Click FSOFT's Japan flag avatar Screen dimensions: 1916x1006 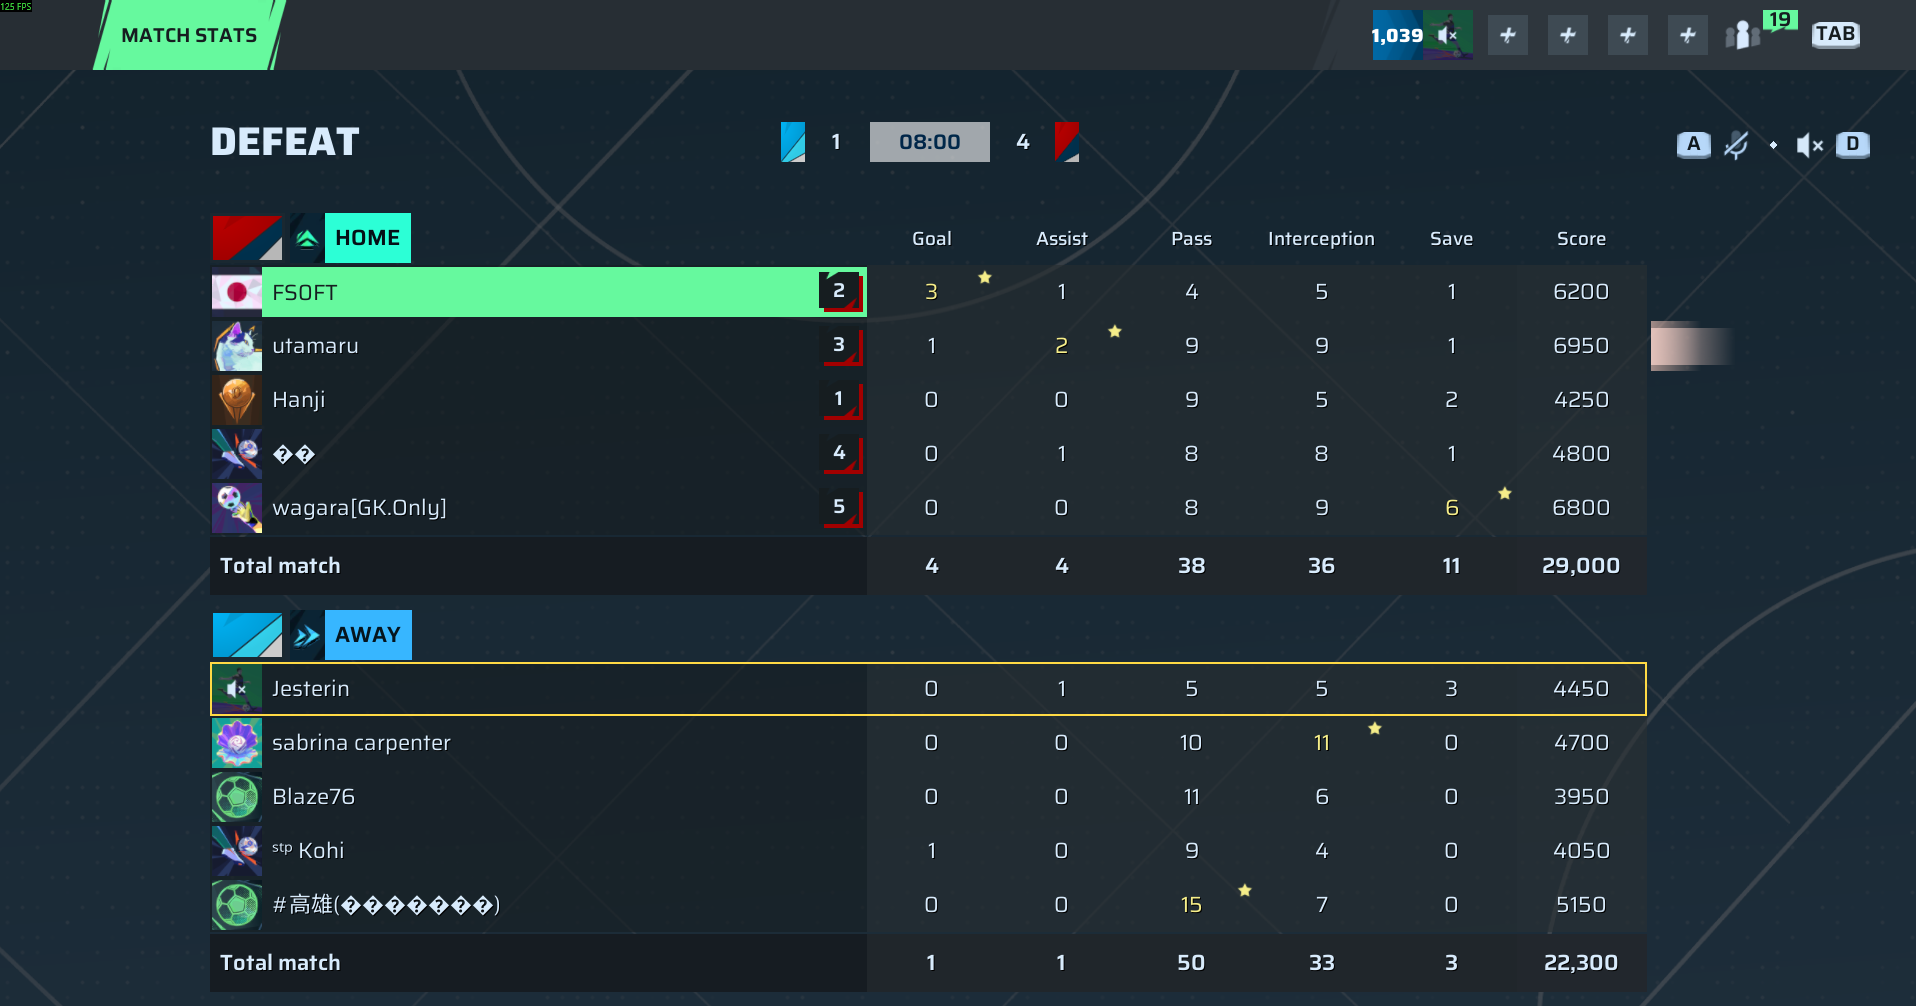pyautogui.click(x=237, y=292)
